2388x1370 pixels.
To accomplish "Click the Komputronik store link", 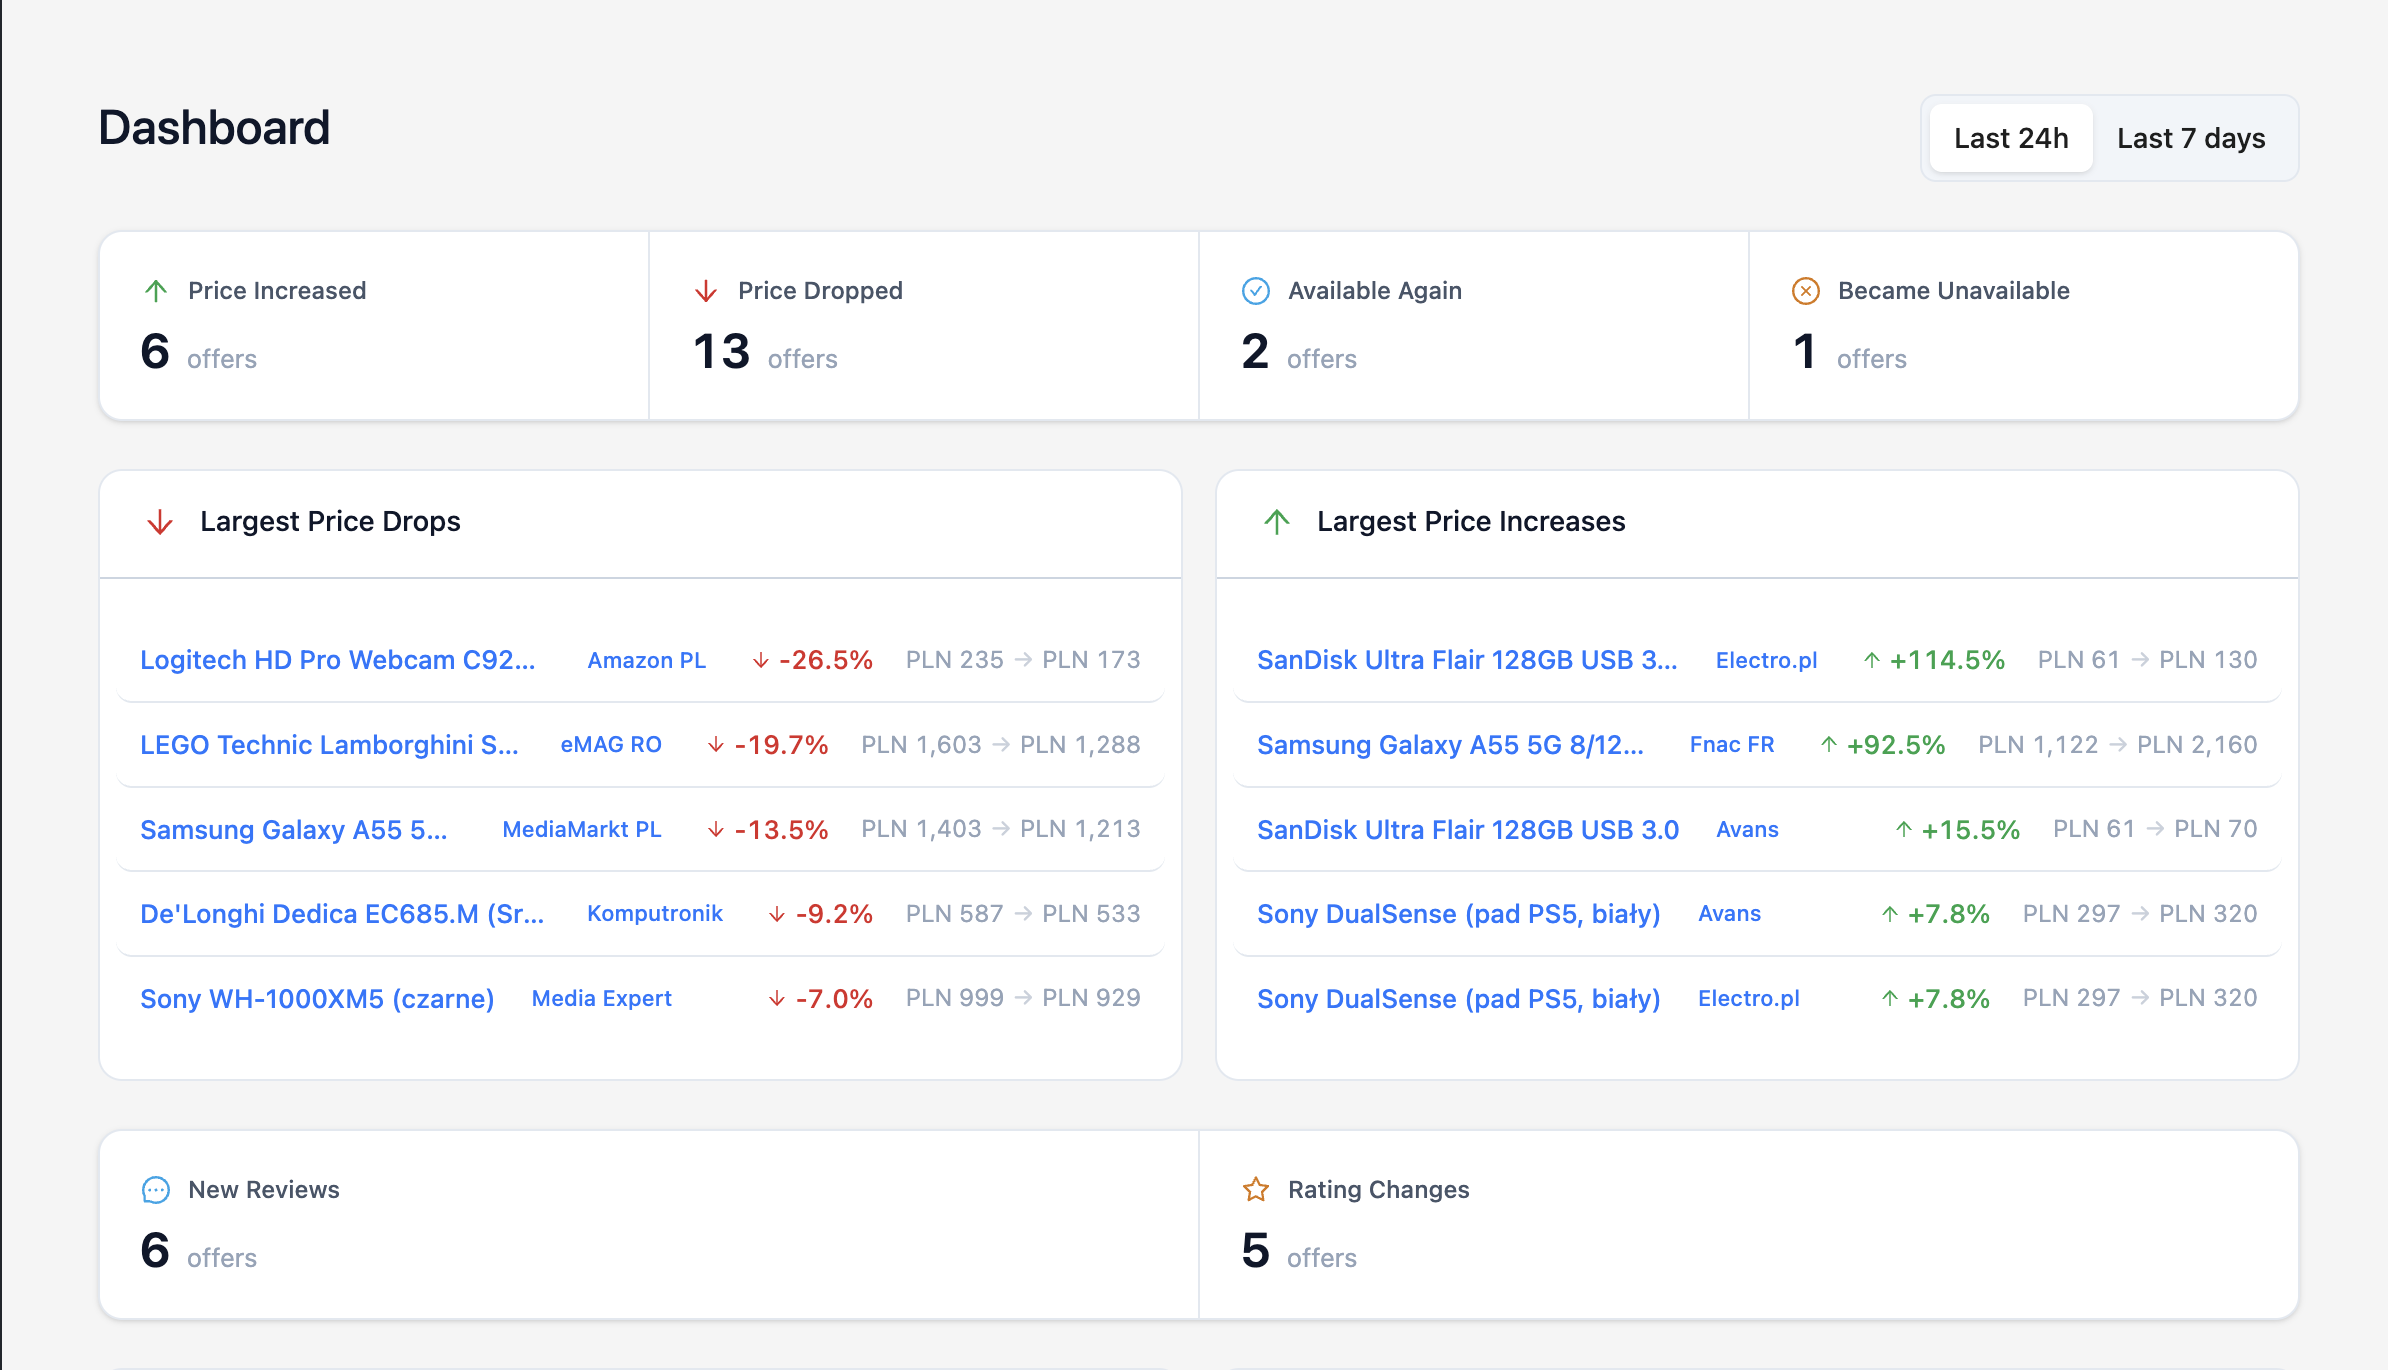I will pos(654,914).
